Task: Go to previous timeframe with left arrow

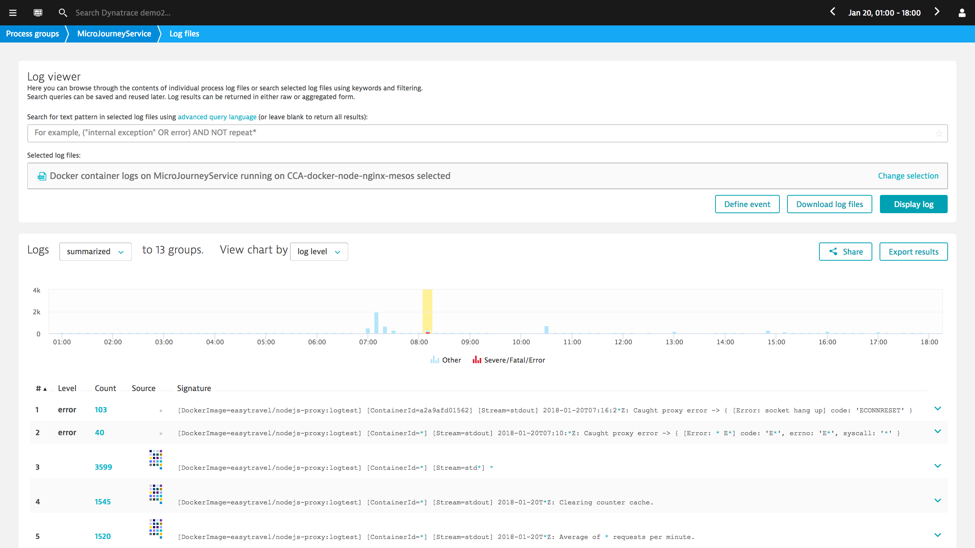Action: tap(833, 12)
